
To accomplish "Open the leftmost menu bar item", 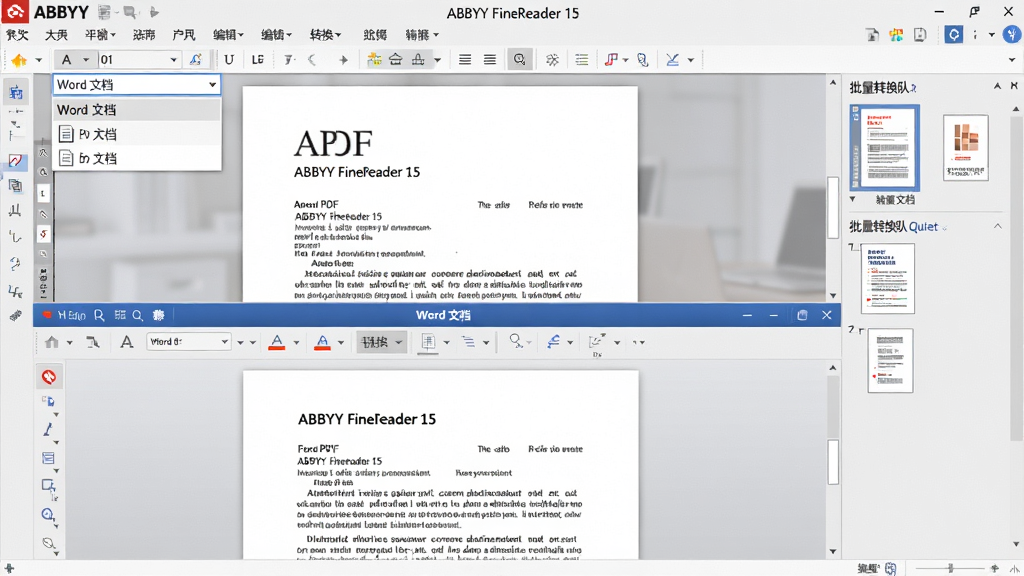I will [18, 35].
